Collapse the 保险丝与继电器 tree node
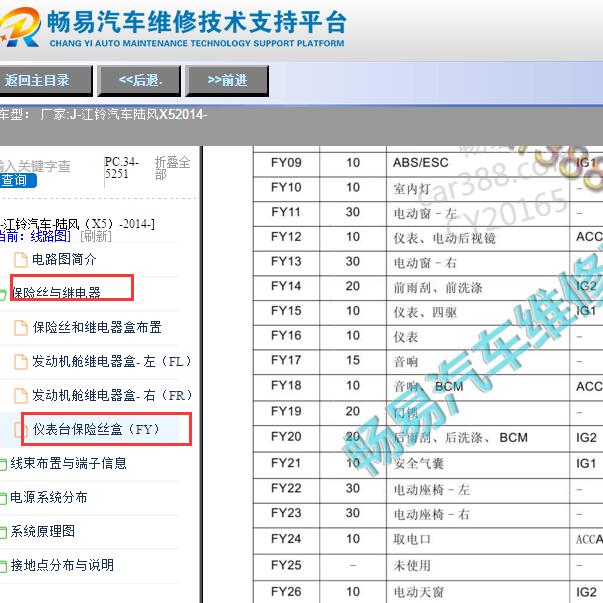603x603 pixels. point(56,293)
